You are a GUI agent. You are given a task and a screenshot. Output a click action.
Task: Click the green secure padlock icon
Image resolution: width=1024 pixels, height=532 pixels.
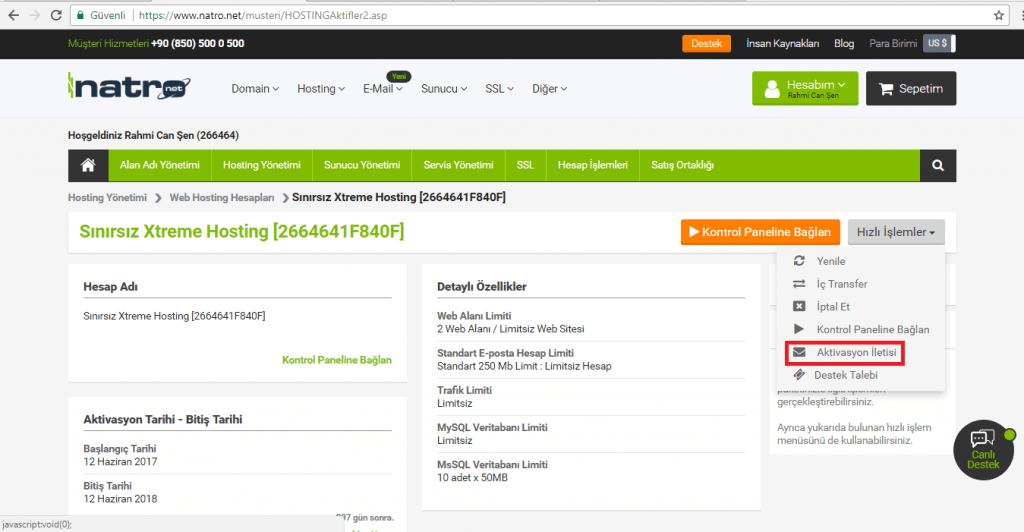pos(80,15)
